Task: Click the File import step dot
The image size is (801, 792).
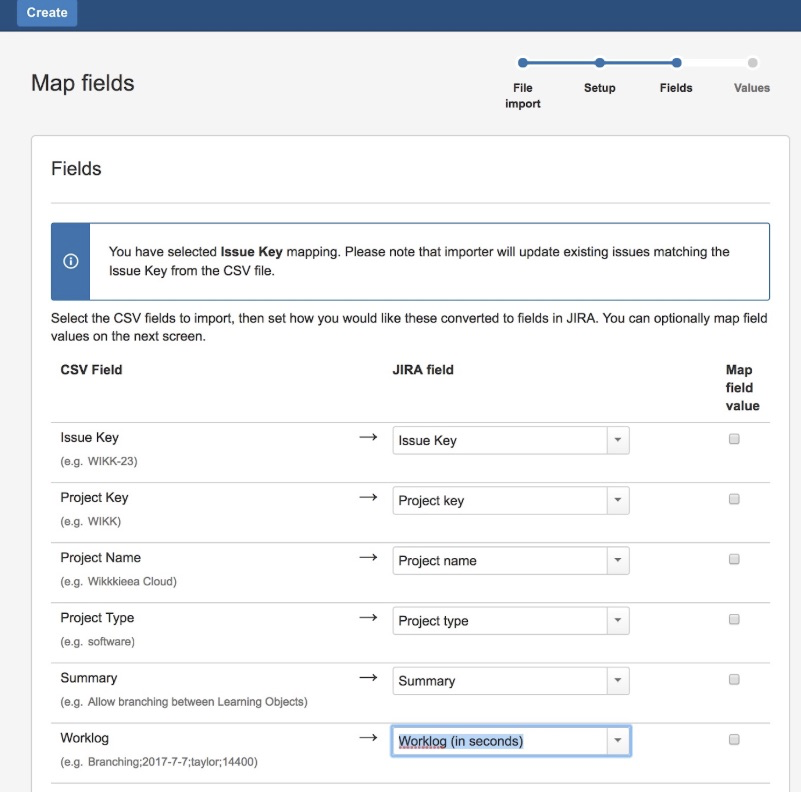Action: (x=523, y=63)
